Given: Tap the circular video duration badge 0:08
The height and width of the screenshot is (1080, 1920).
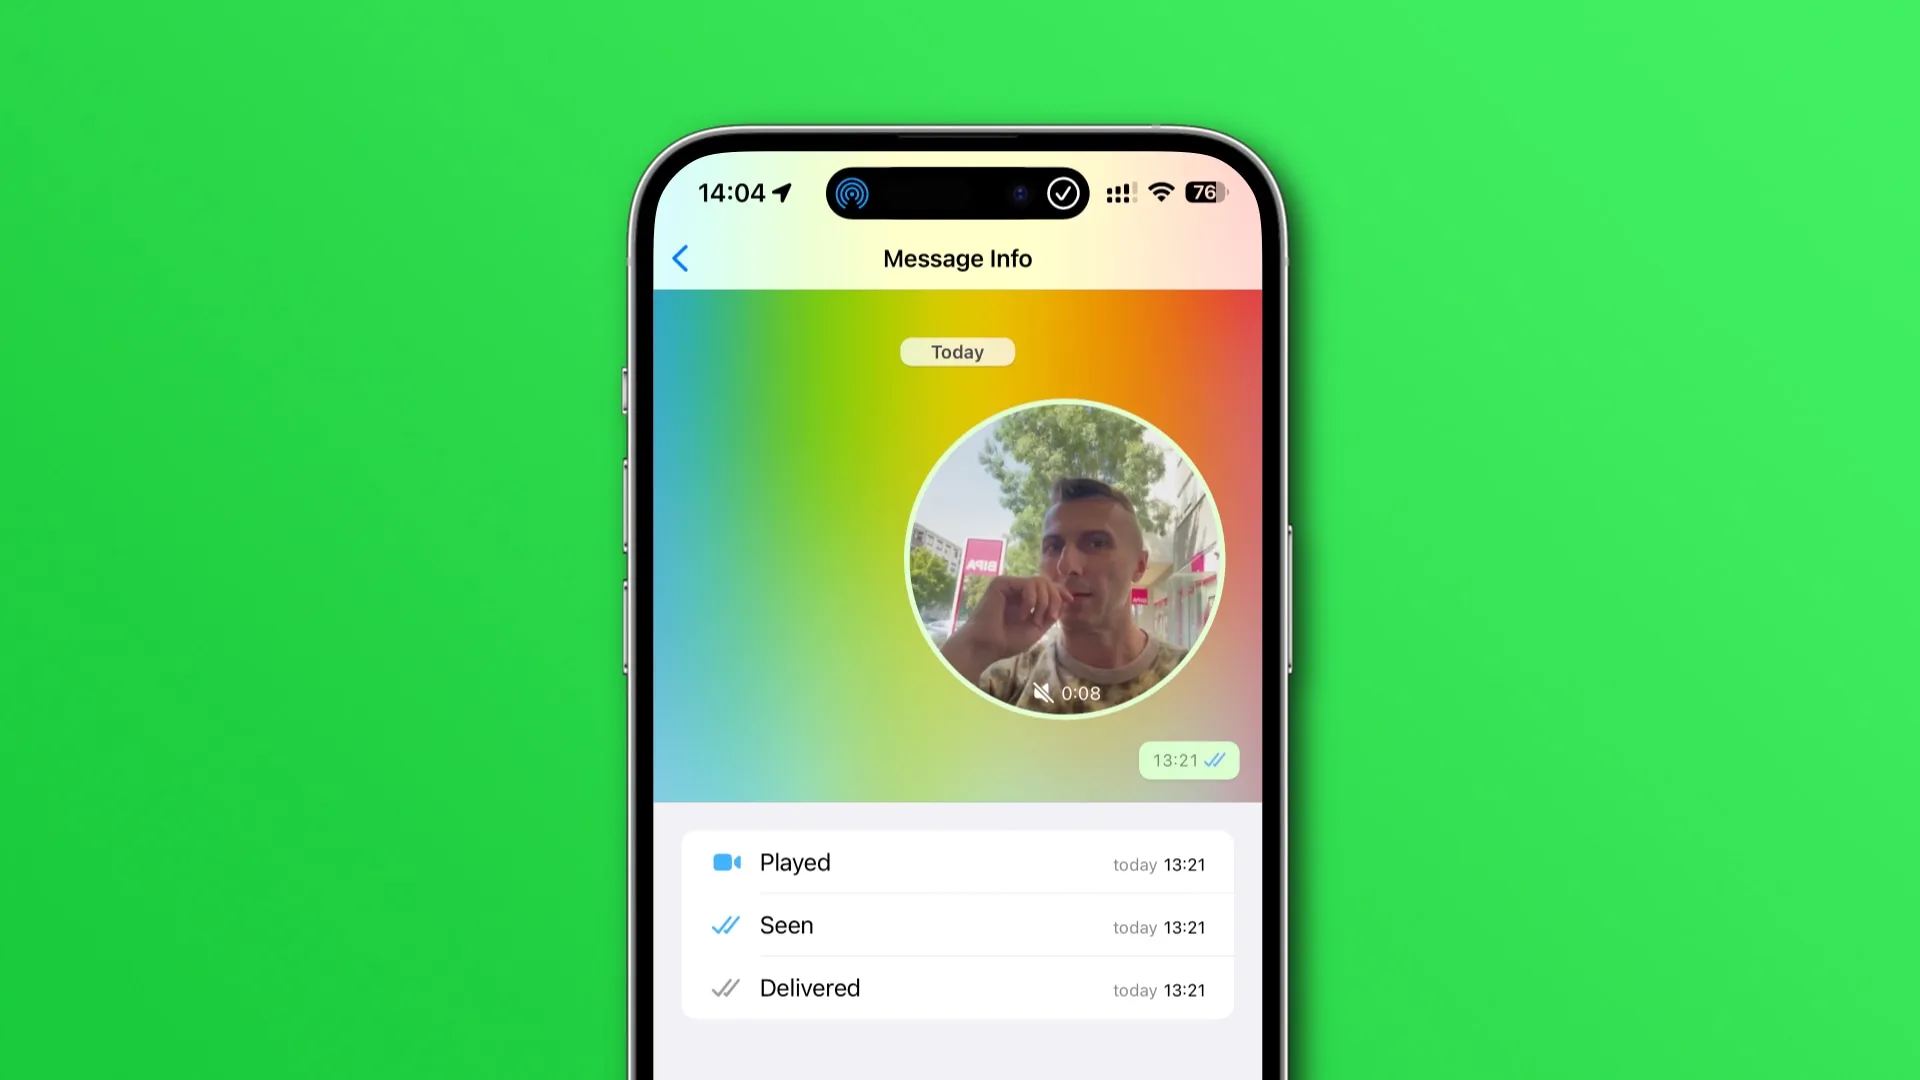Looking at the screenshot, I should [x=1069, y=691].
